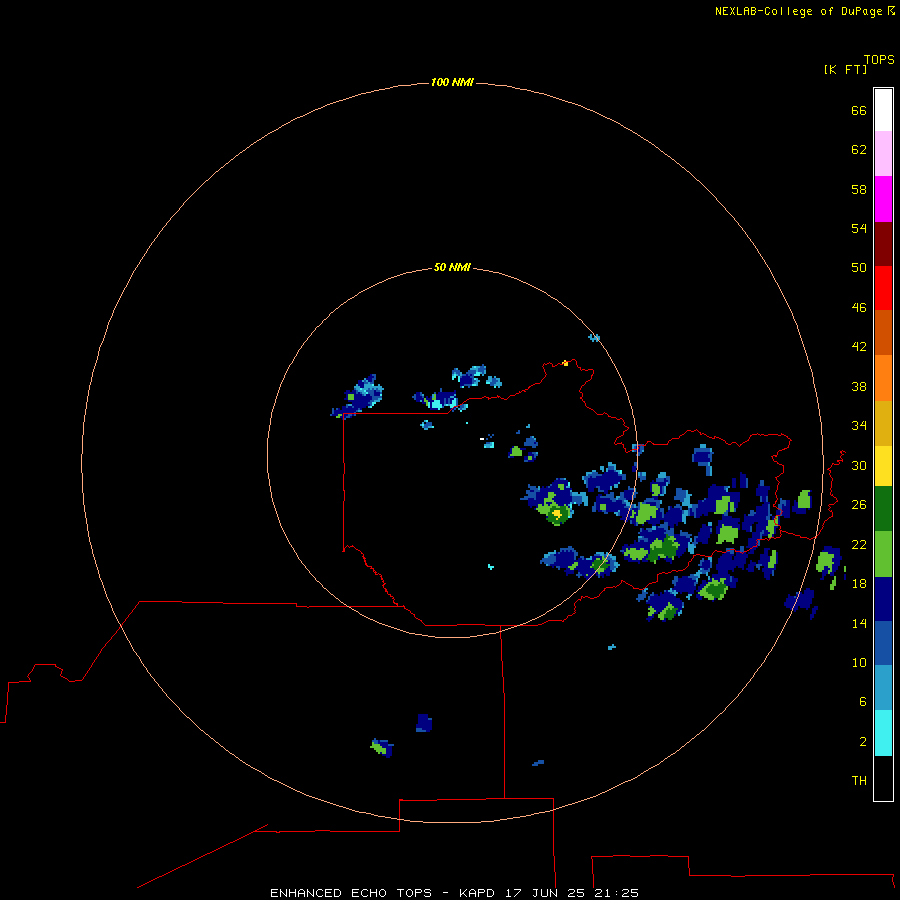Image resolution: width=900 pixels, height=900 pixels.
Task: Click the white 66 kft color swatch
Action: [883, 110]
